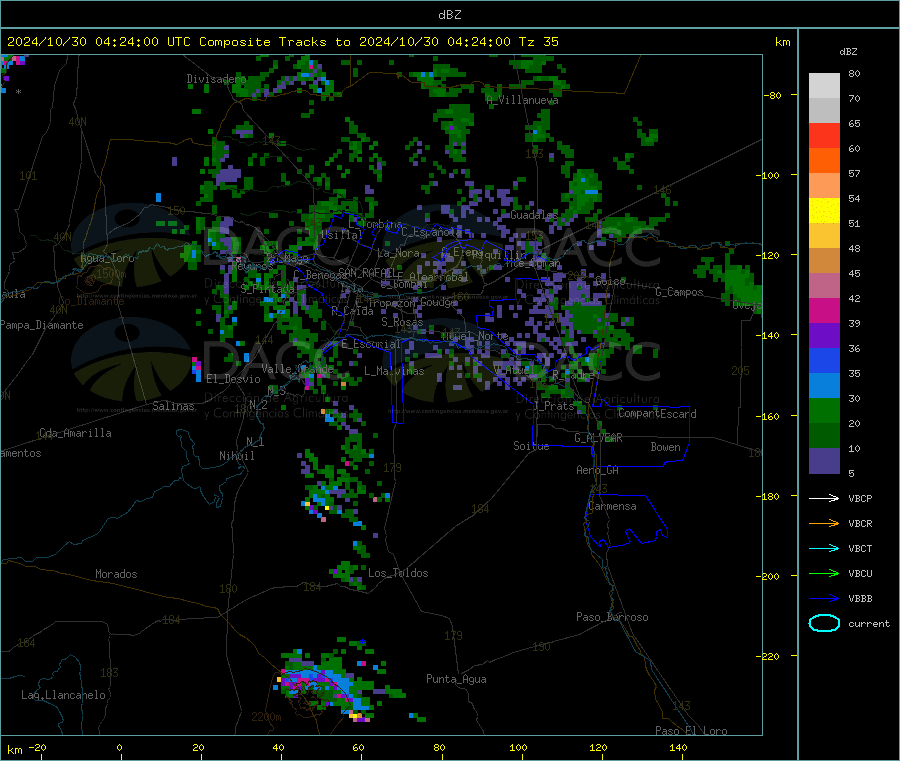Image resolution: width=900 pixels, height=761 pixels.
Task: Select the slate 5-10 dBZ swatch
Action: [x=824, y=461]
